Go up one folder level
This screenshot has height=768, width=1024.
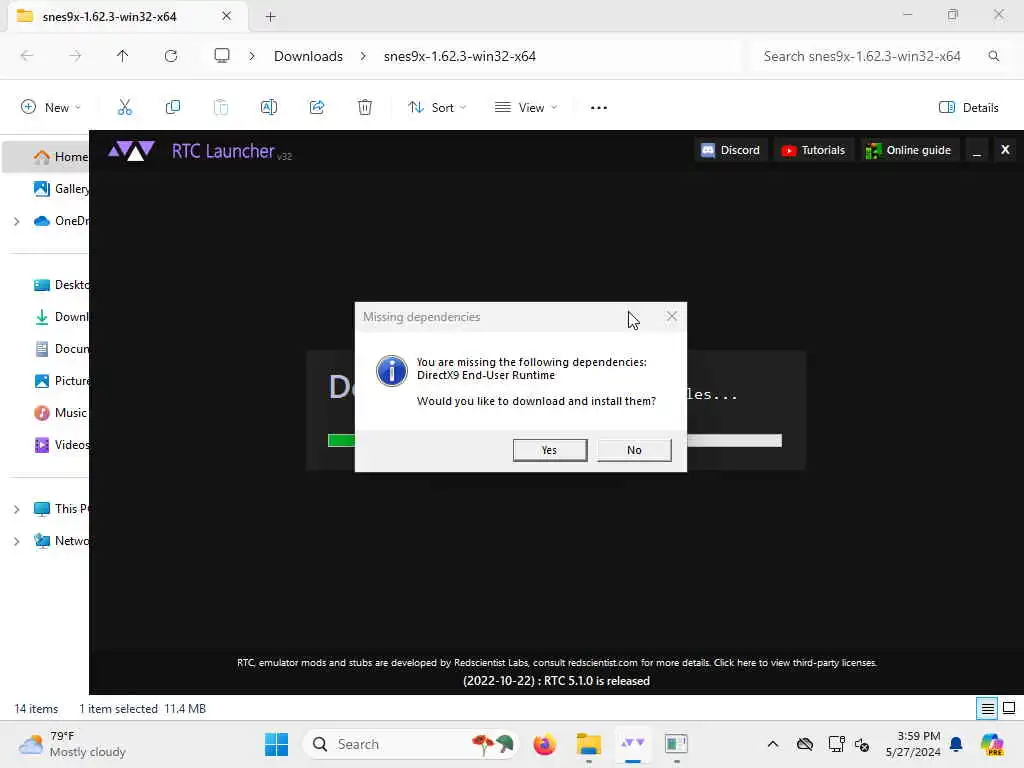(x=123, y=56)
